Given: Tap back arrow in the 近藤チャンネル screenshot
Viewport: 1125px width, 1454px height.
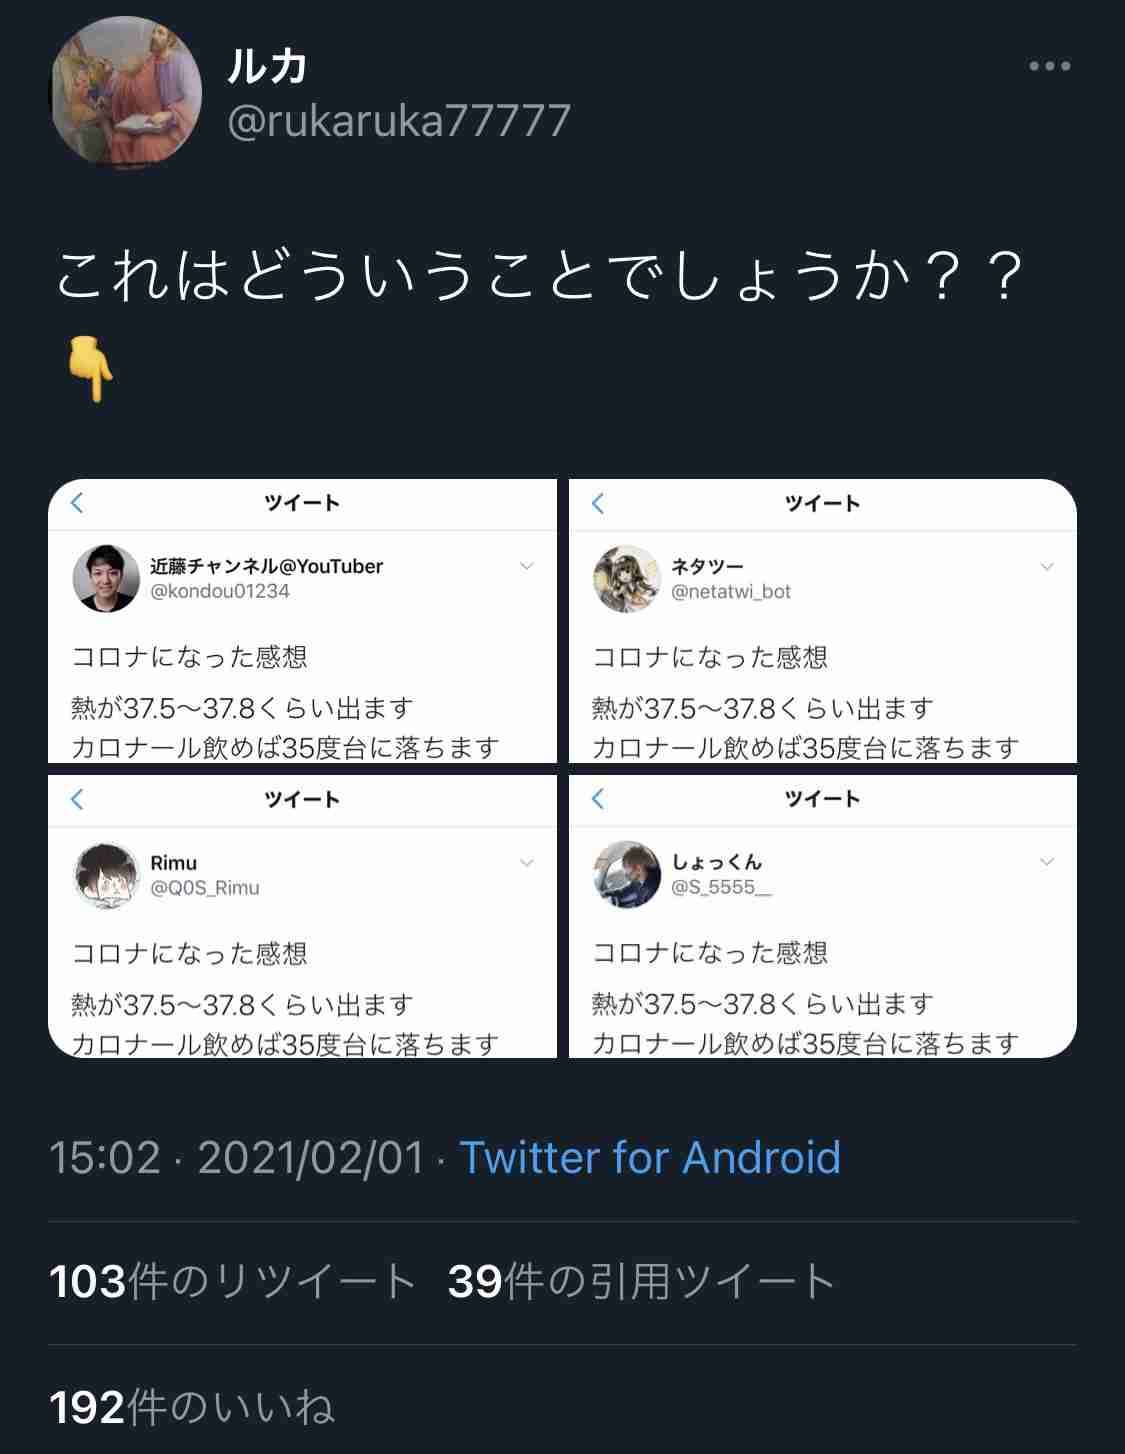Looking at the screenshot, I should point(78,503).
